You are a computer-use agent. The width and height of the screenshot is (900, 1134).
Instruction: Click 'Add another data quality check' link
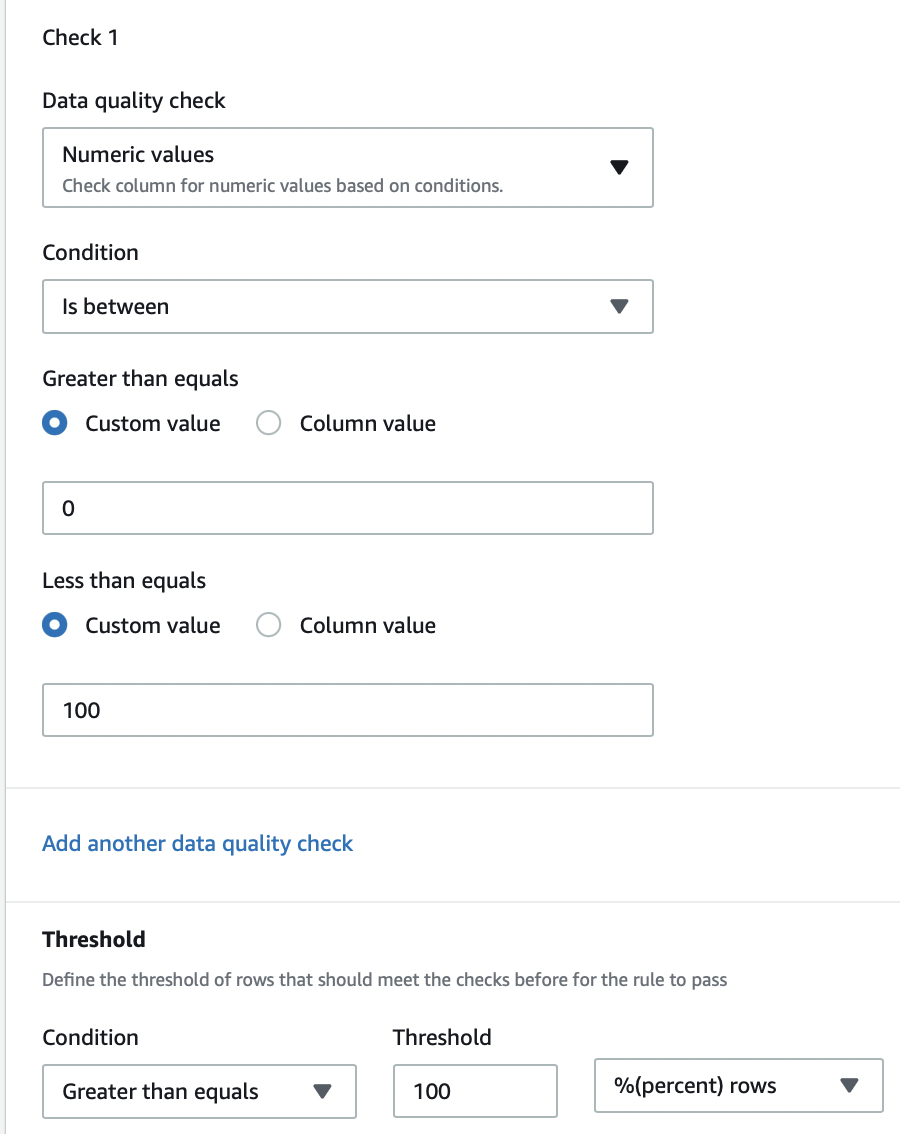tap(198, 843)
